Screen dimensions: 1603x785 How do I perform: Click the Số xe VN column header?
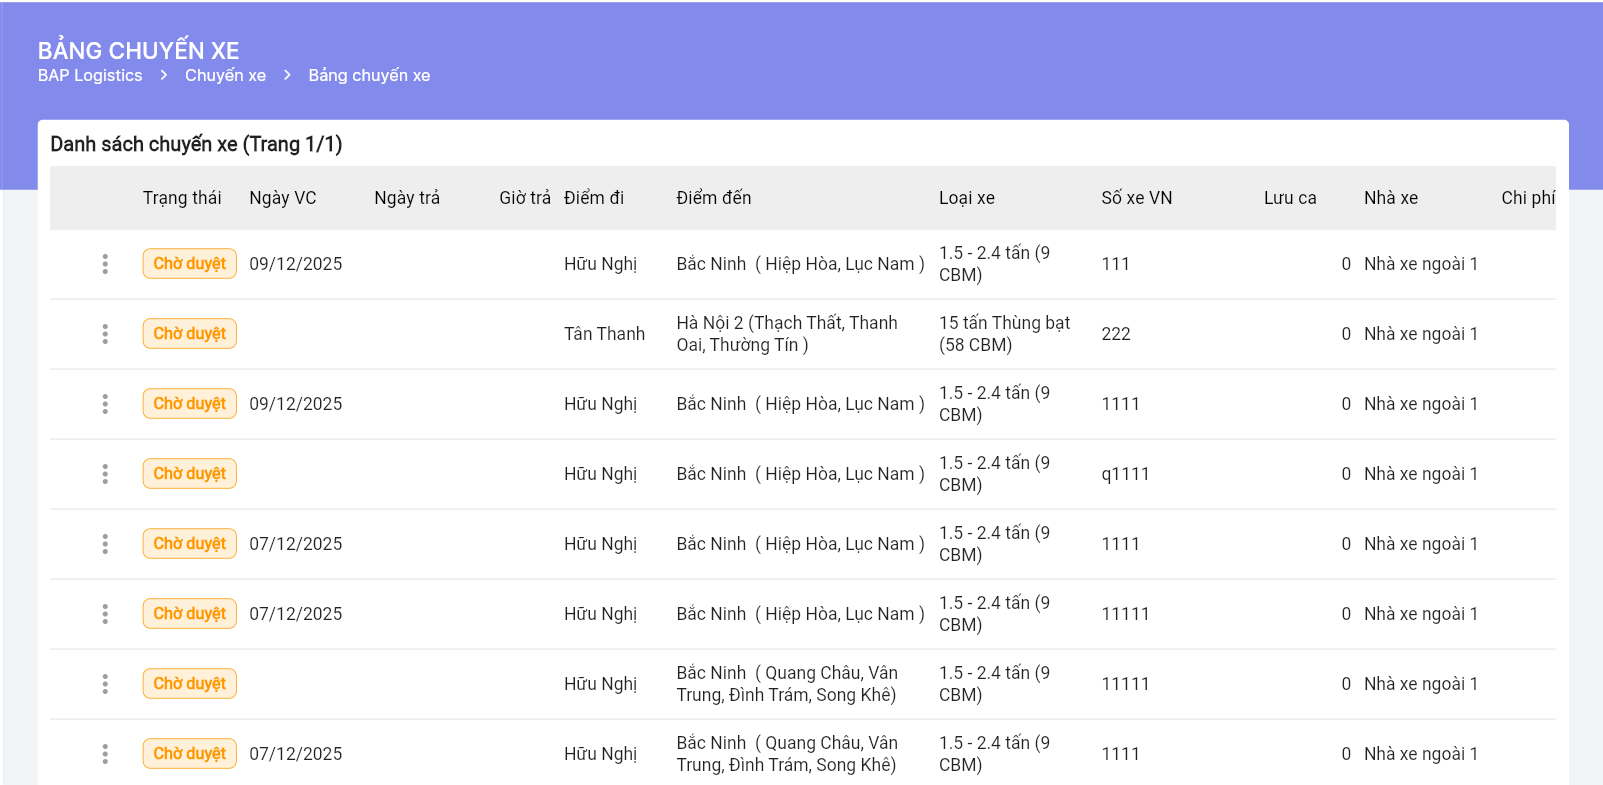pos(1136,198)
